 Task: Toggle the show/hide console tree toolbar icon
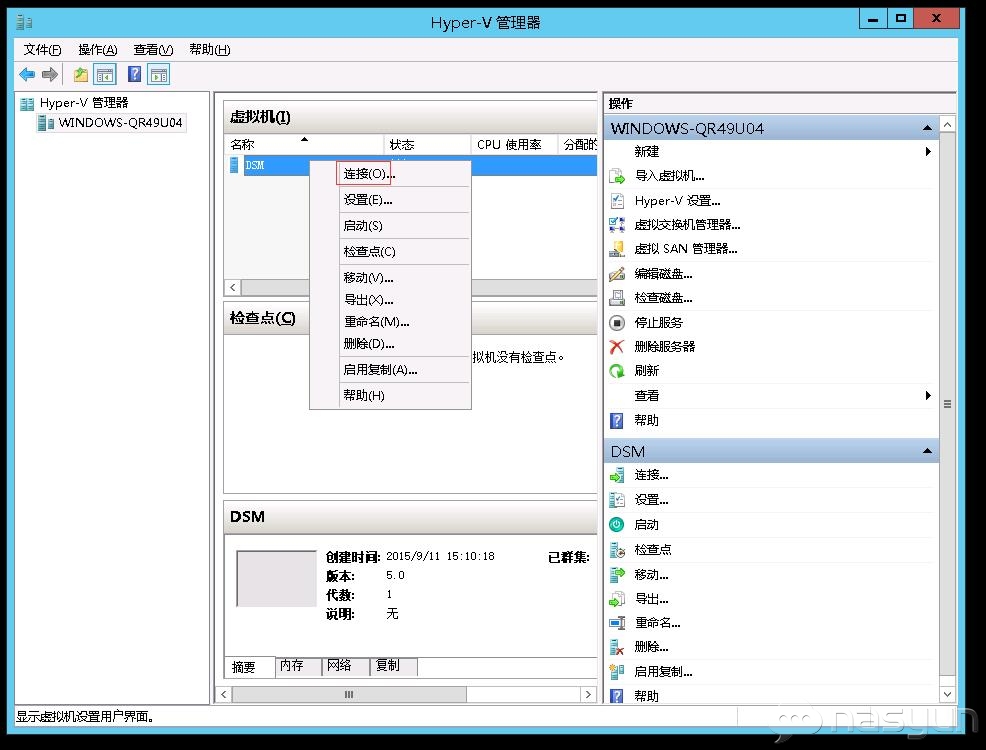tap(105, 75)
